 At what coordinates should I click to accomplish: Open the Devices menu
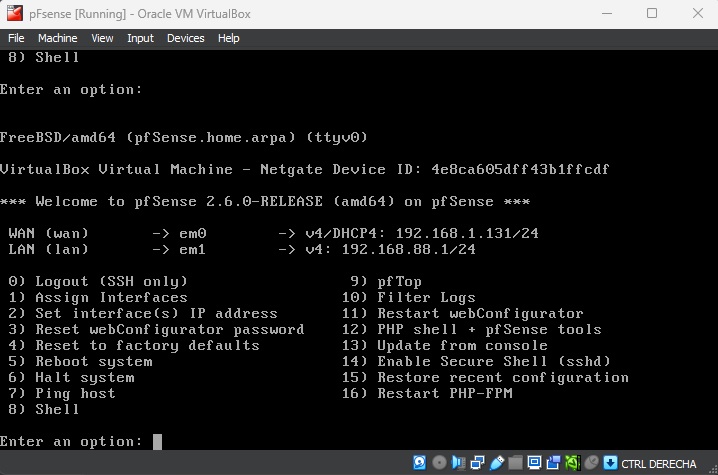[x=185, y=38]
